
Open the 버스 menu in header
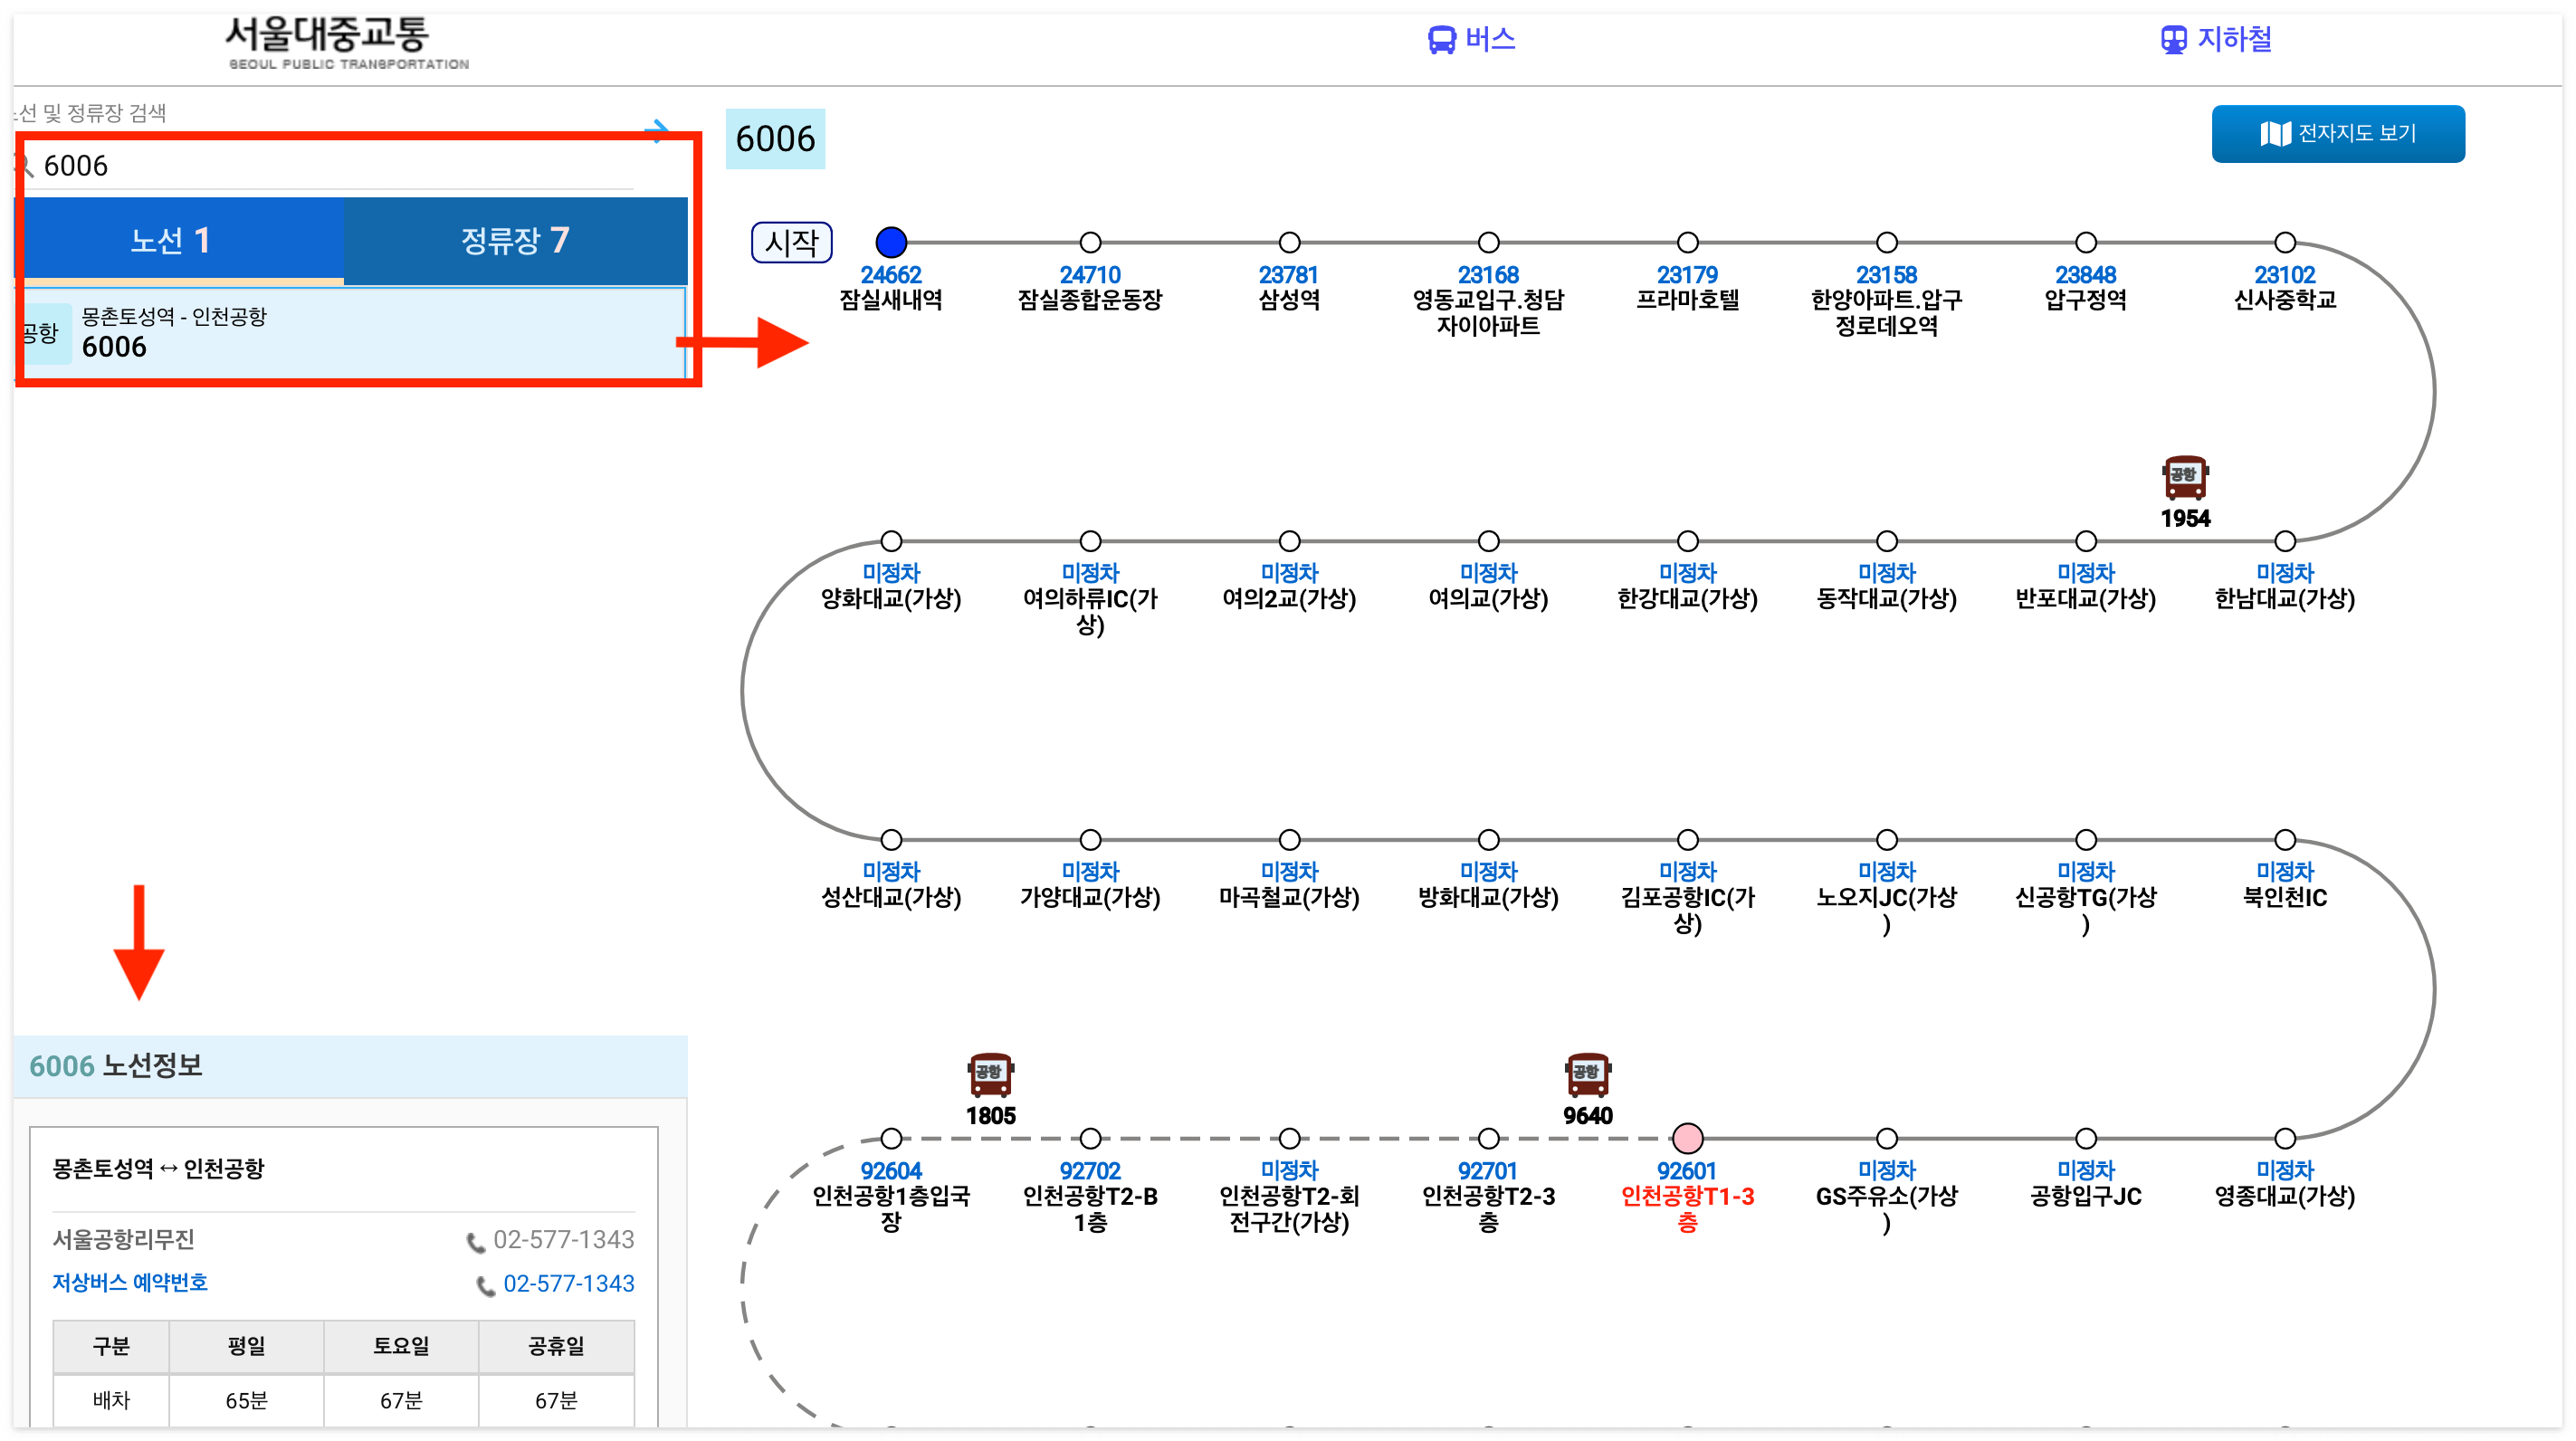pyautogui.click(x=1471, y=39)
